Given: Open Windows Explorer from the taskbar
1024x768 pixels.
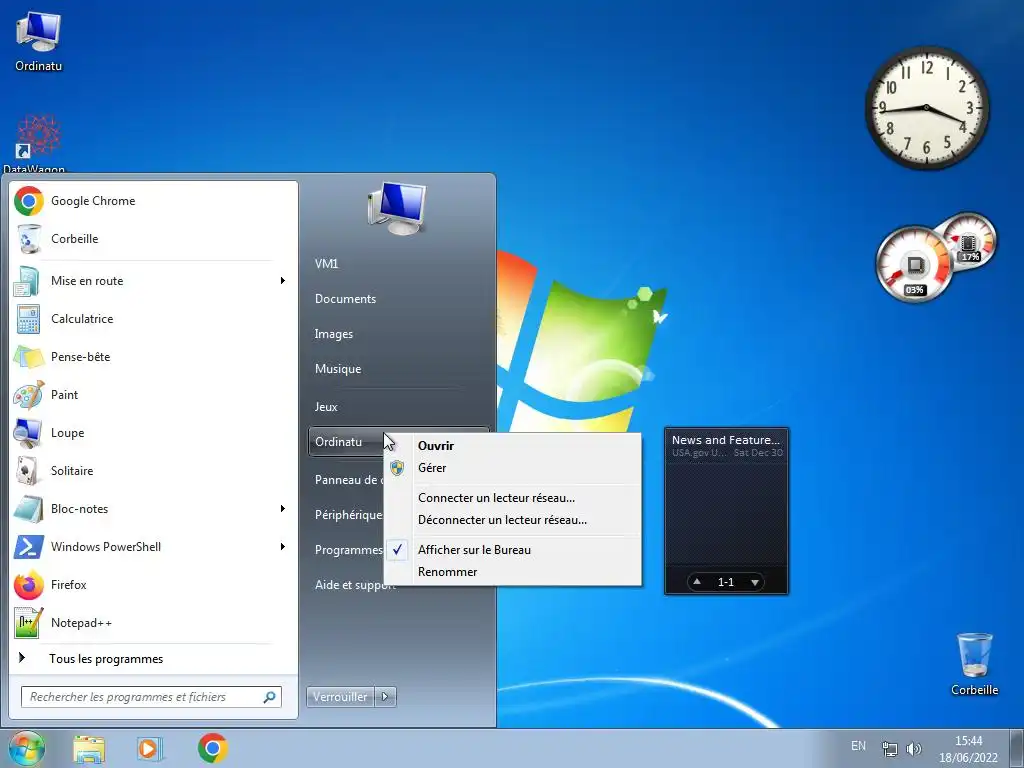Looking at the screenshot, I should [89, 748].
